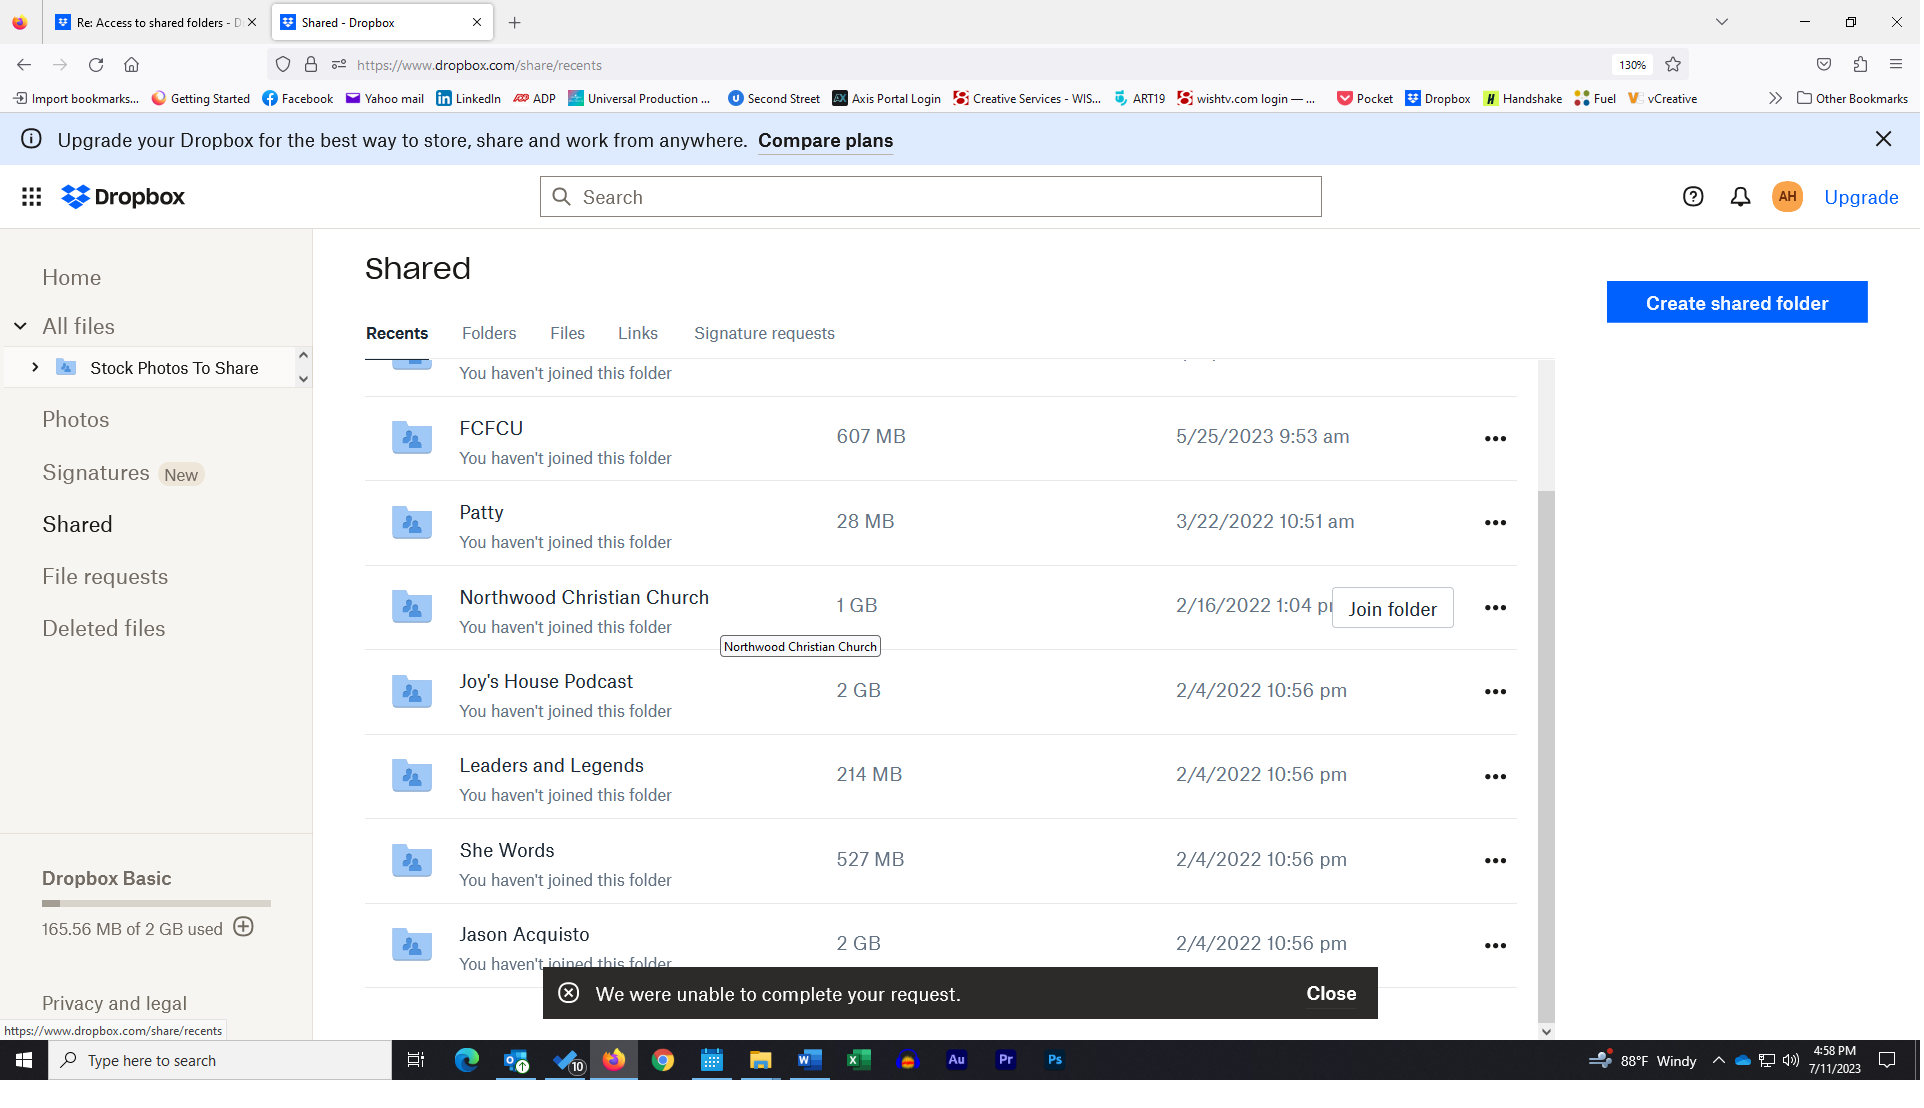Open File requests in the sidebar
Image resolution: width=1924 pixels, height=1108 pixels.
pos(105,577)
